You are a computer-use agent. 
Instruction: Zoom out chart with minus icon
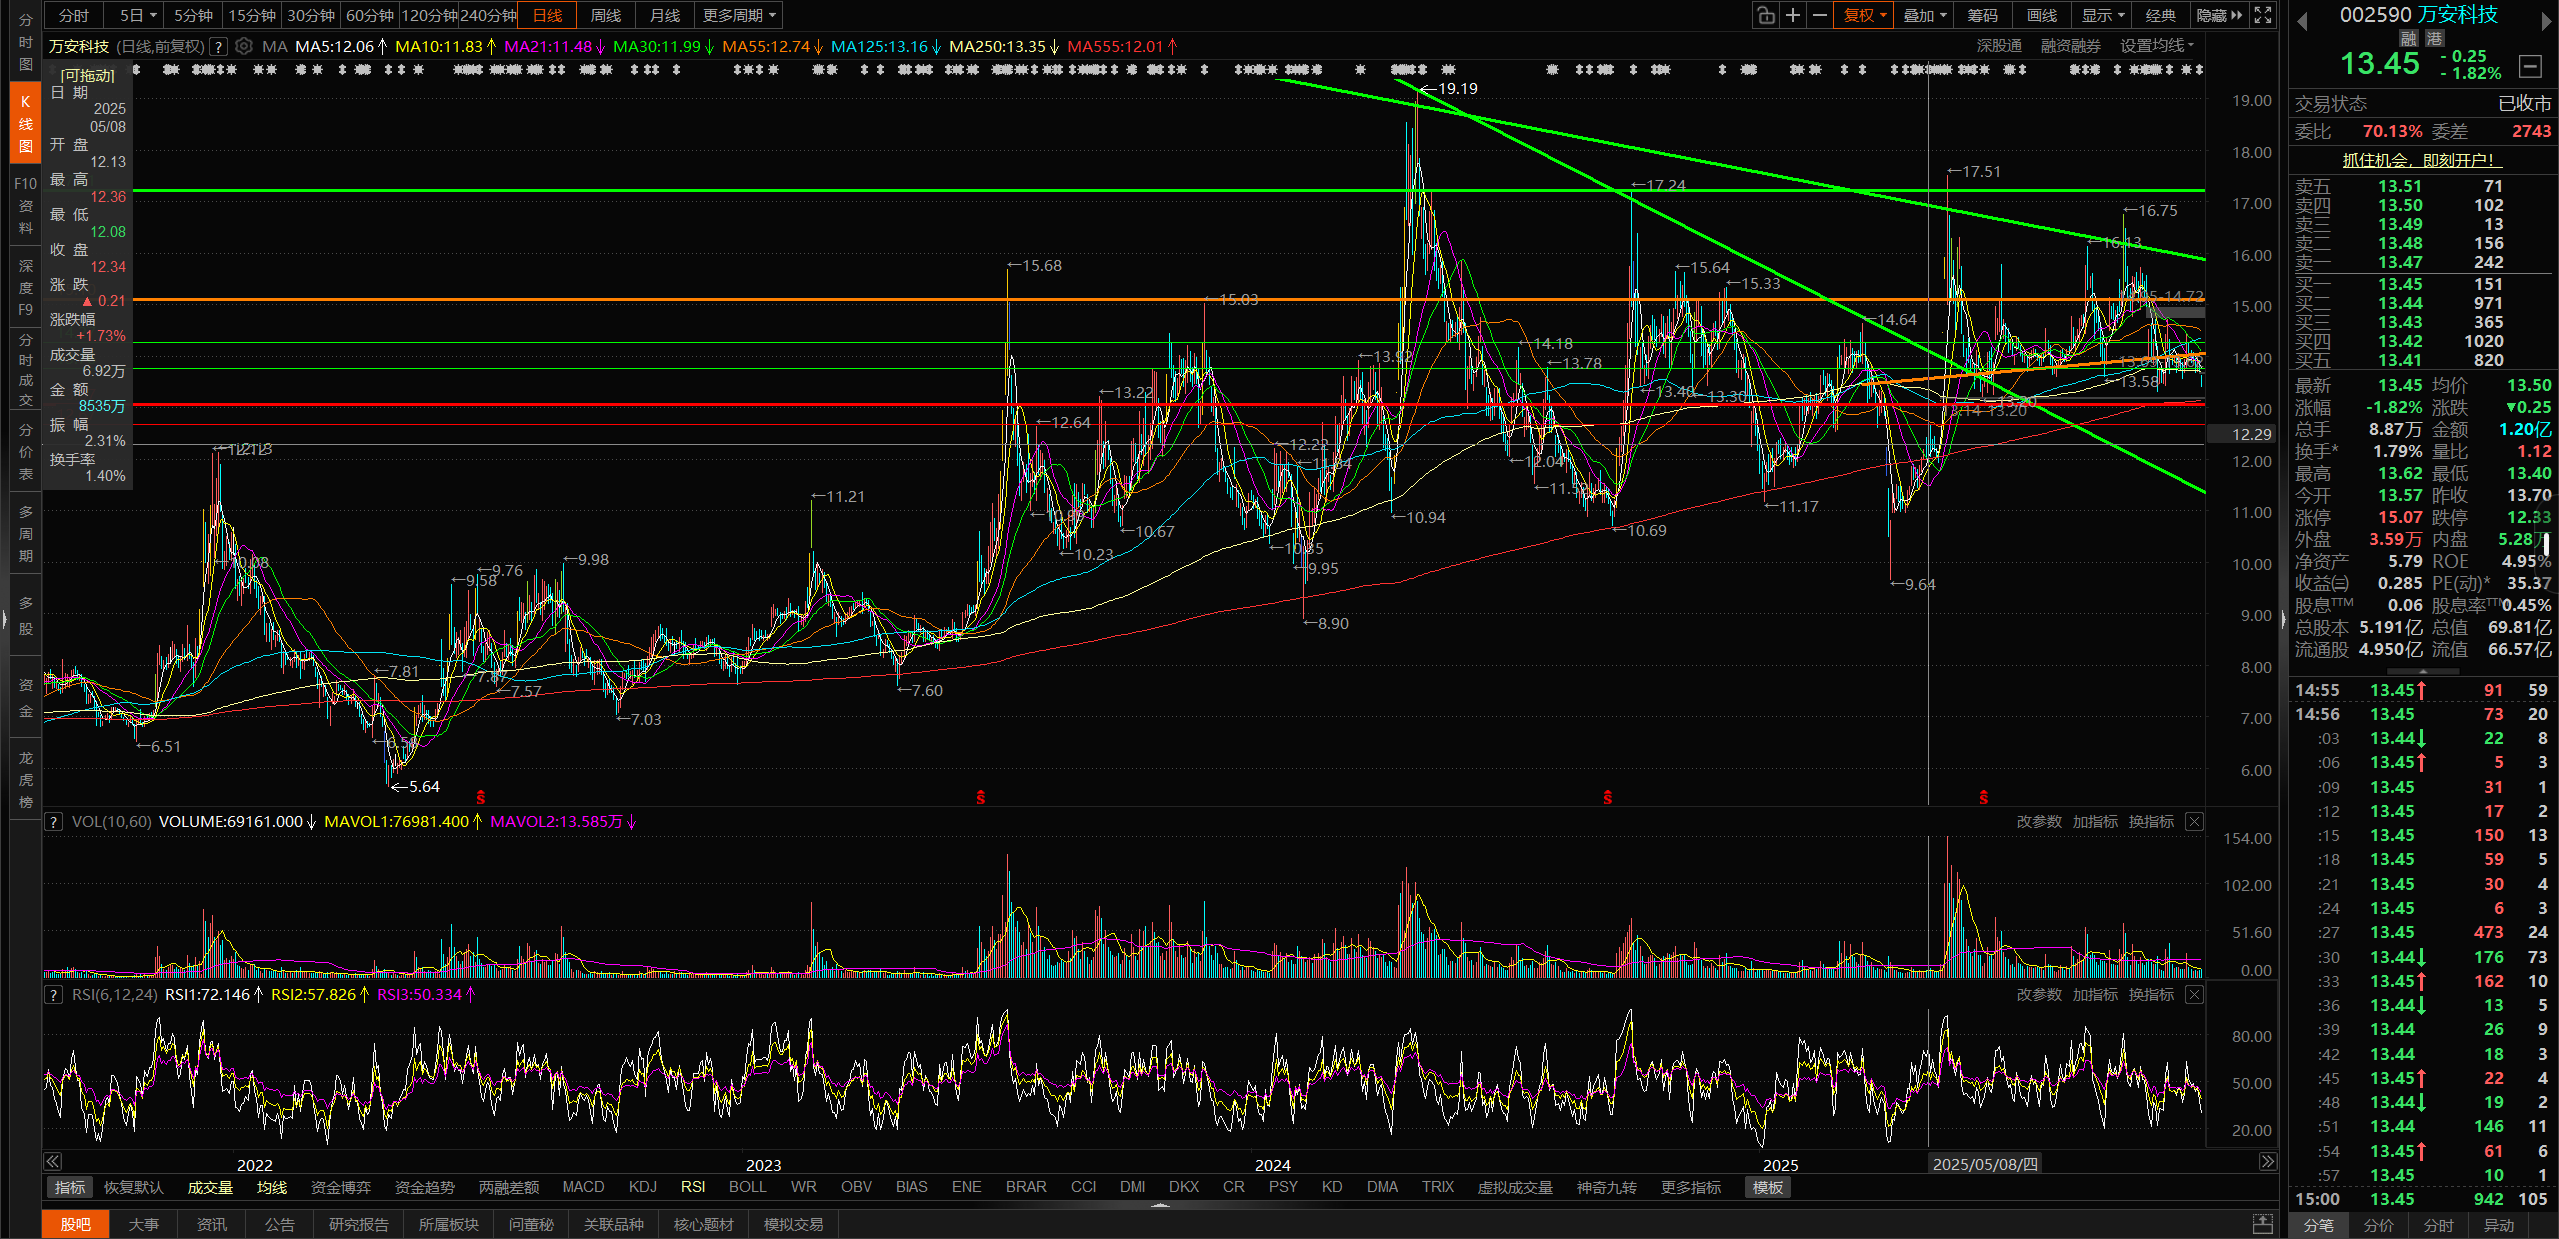1820,15
